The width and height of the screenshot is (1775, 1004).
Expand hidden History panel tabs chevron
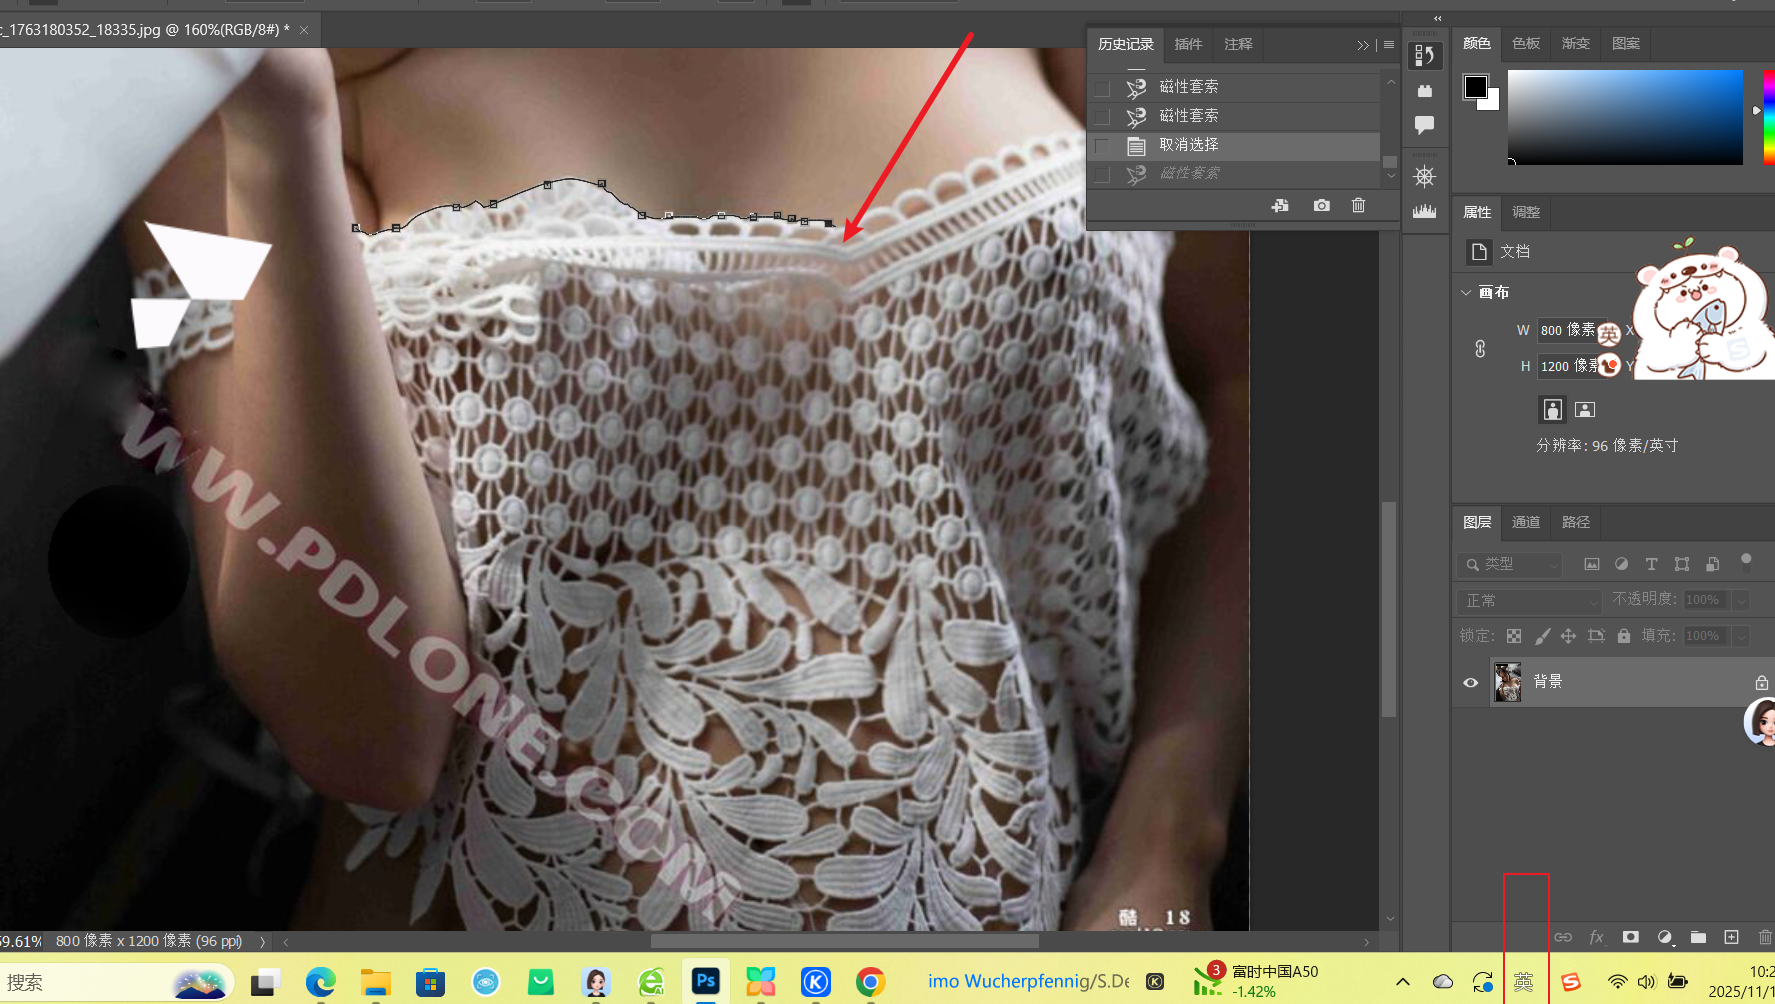pyautogui.click(x=1362, y=45)
